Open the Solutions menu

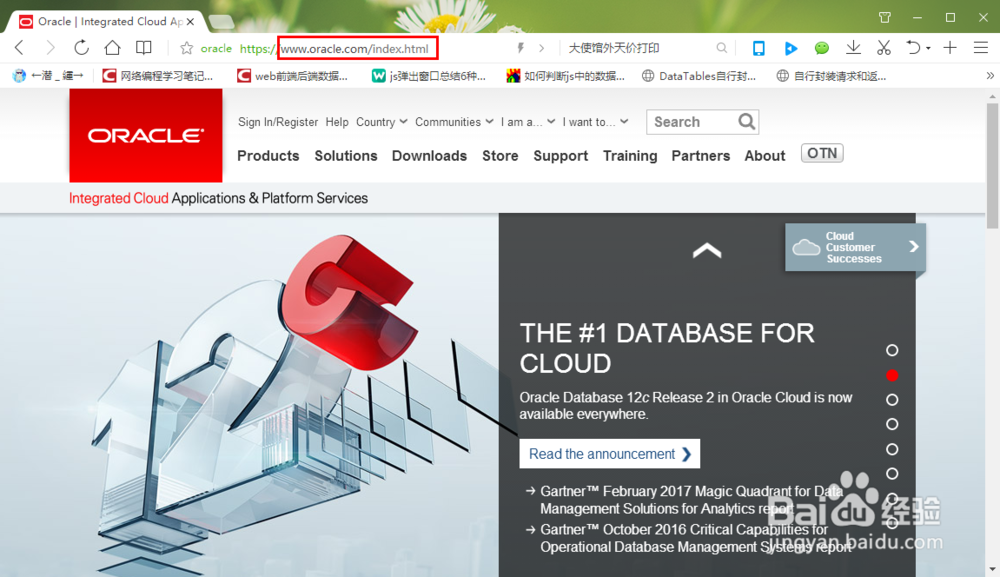coord(346,156)
